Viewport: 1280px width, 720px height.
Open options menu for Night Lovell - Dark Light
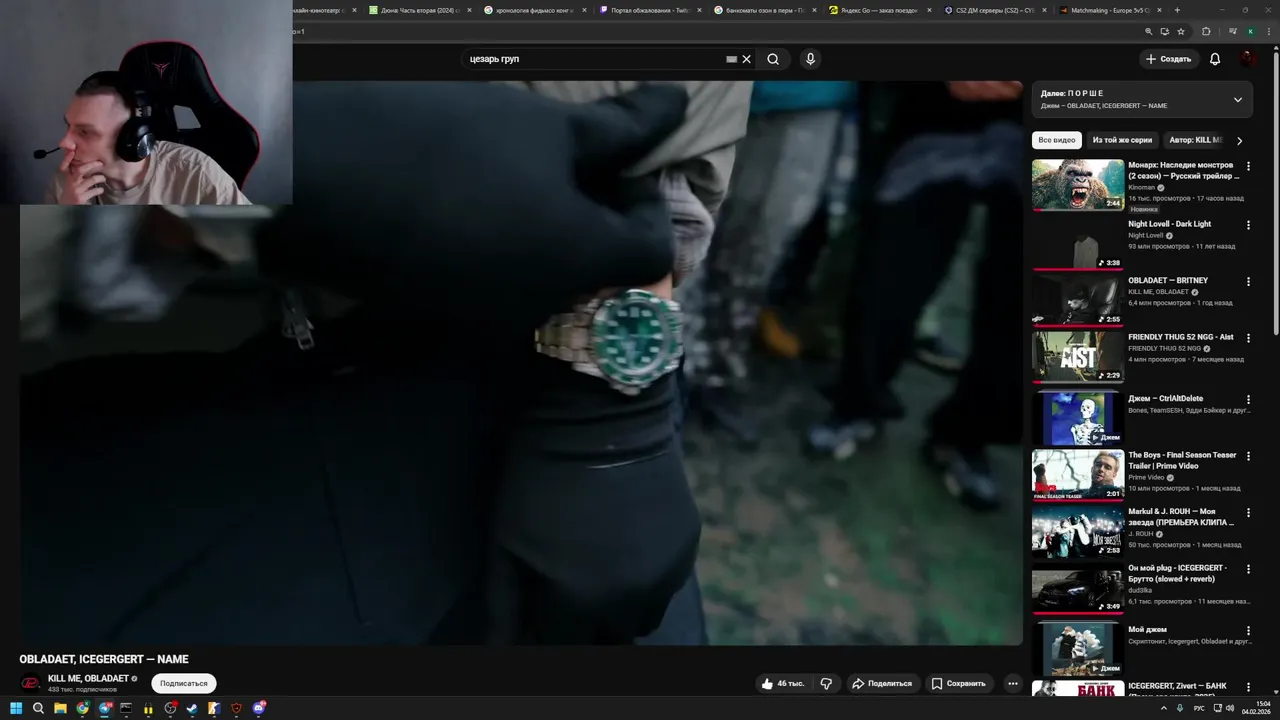1248,225
